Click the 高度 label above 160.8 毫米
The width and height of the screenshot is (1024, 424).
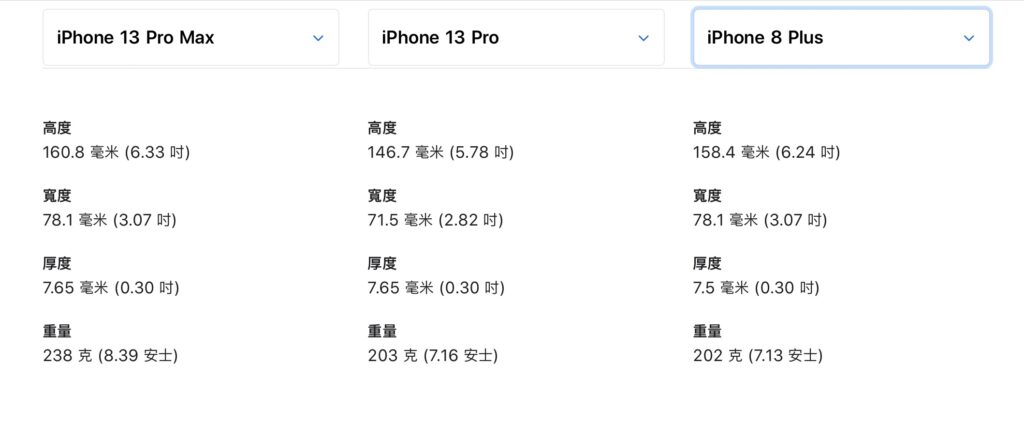pos(57,128)
